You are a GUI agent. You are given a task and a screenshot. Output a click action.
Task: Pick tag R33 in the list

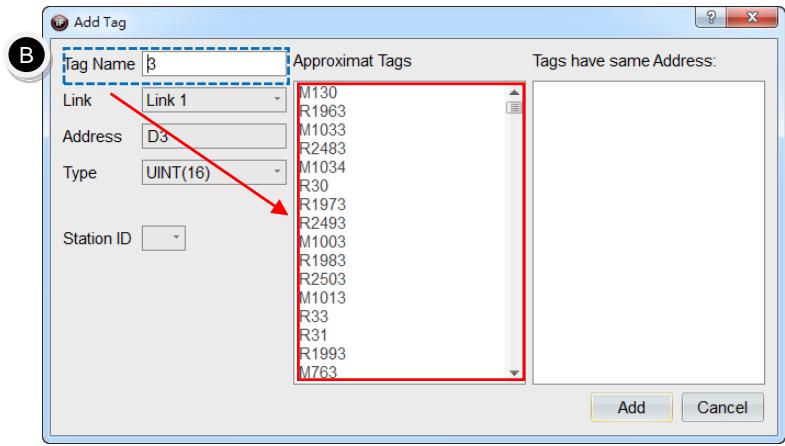pos(314,316)
